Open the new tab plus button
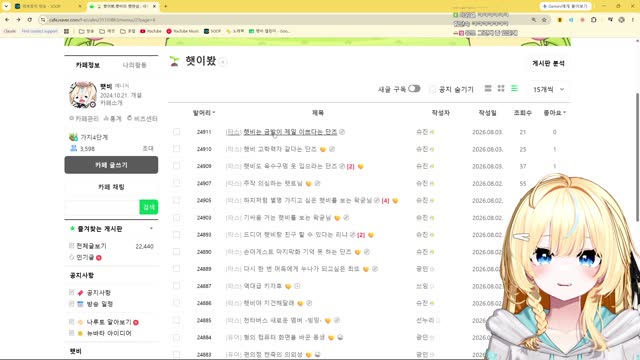Image resolution: width=640 pixels, height=360 pixels. point(166,7)
